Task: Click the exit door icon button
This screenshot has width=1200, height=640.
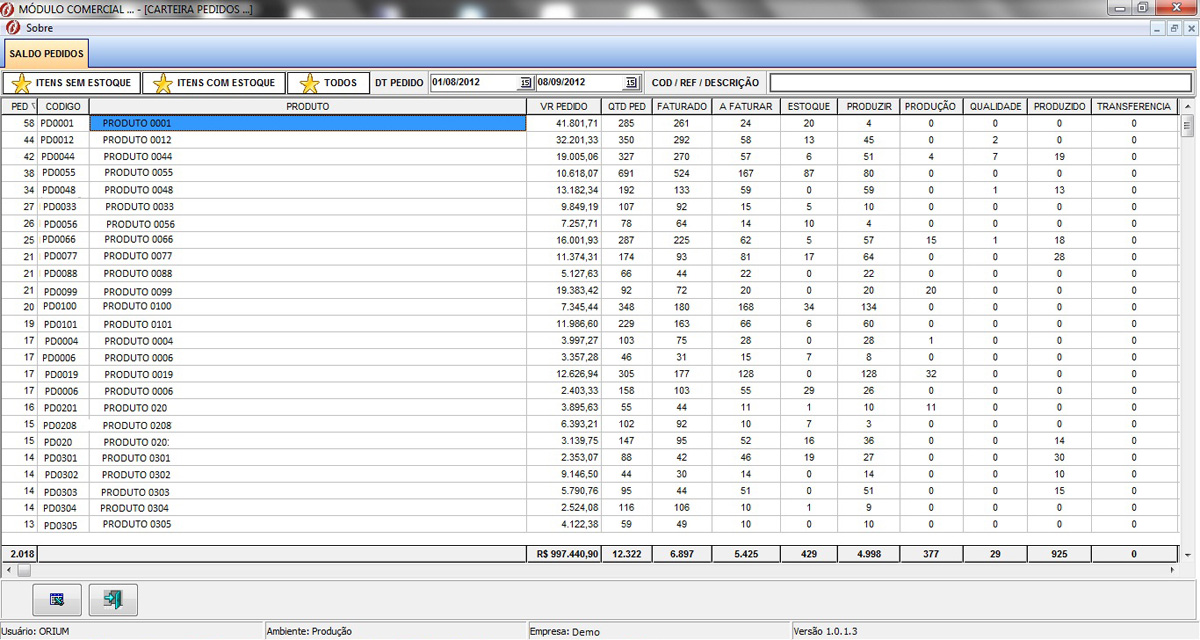Action: (x=113, y=600)
